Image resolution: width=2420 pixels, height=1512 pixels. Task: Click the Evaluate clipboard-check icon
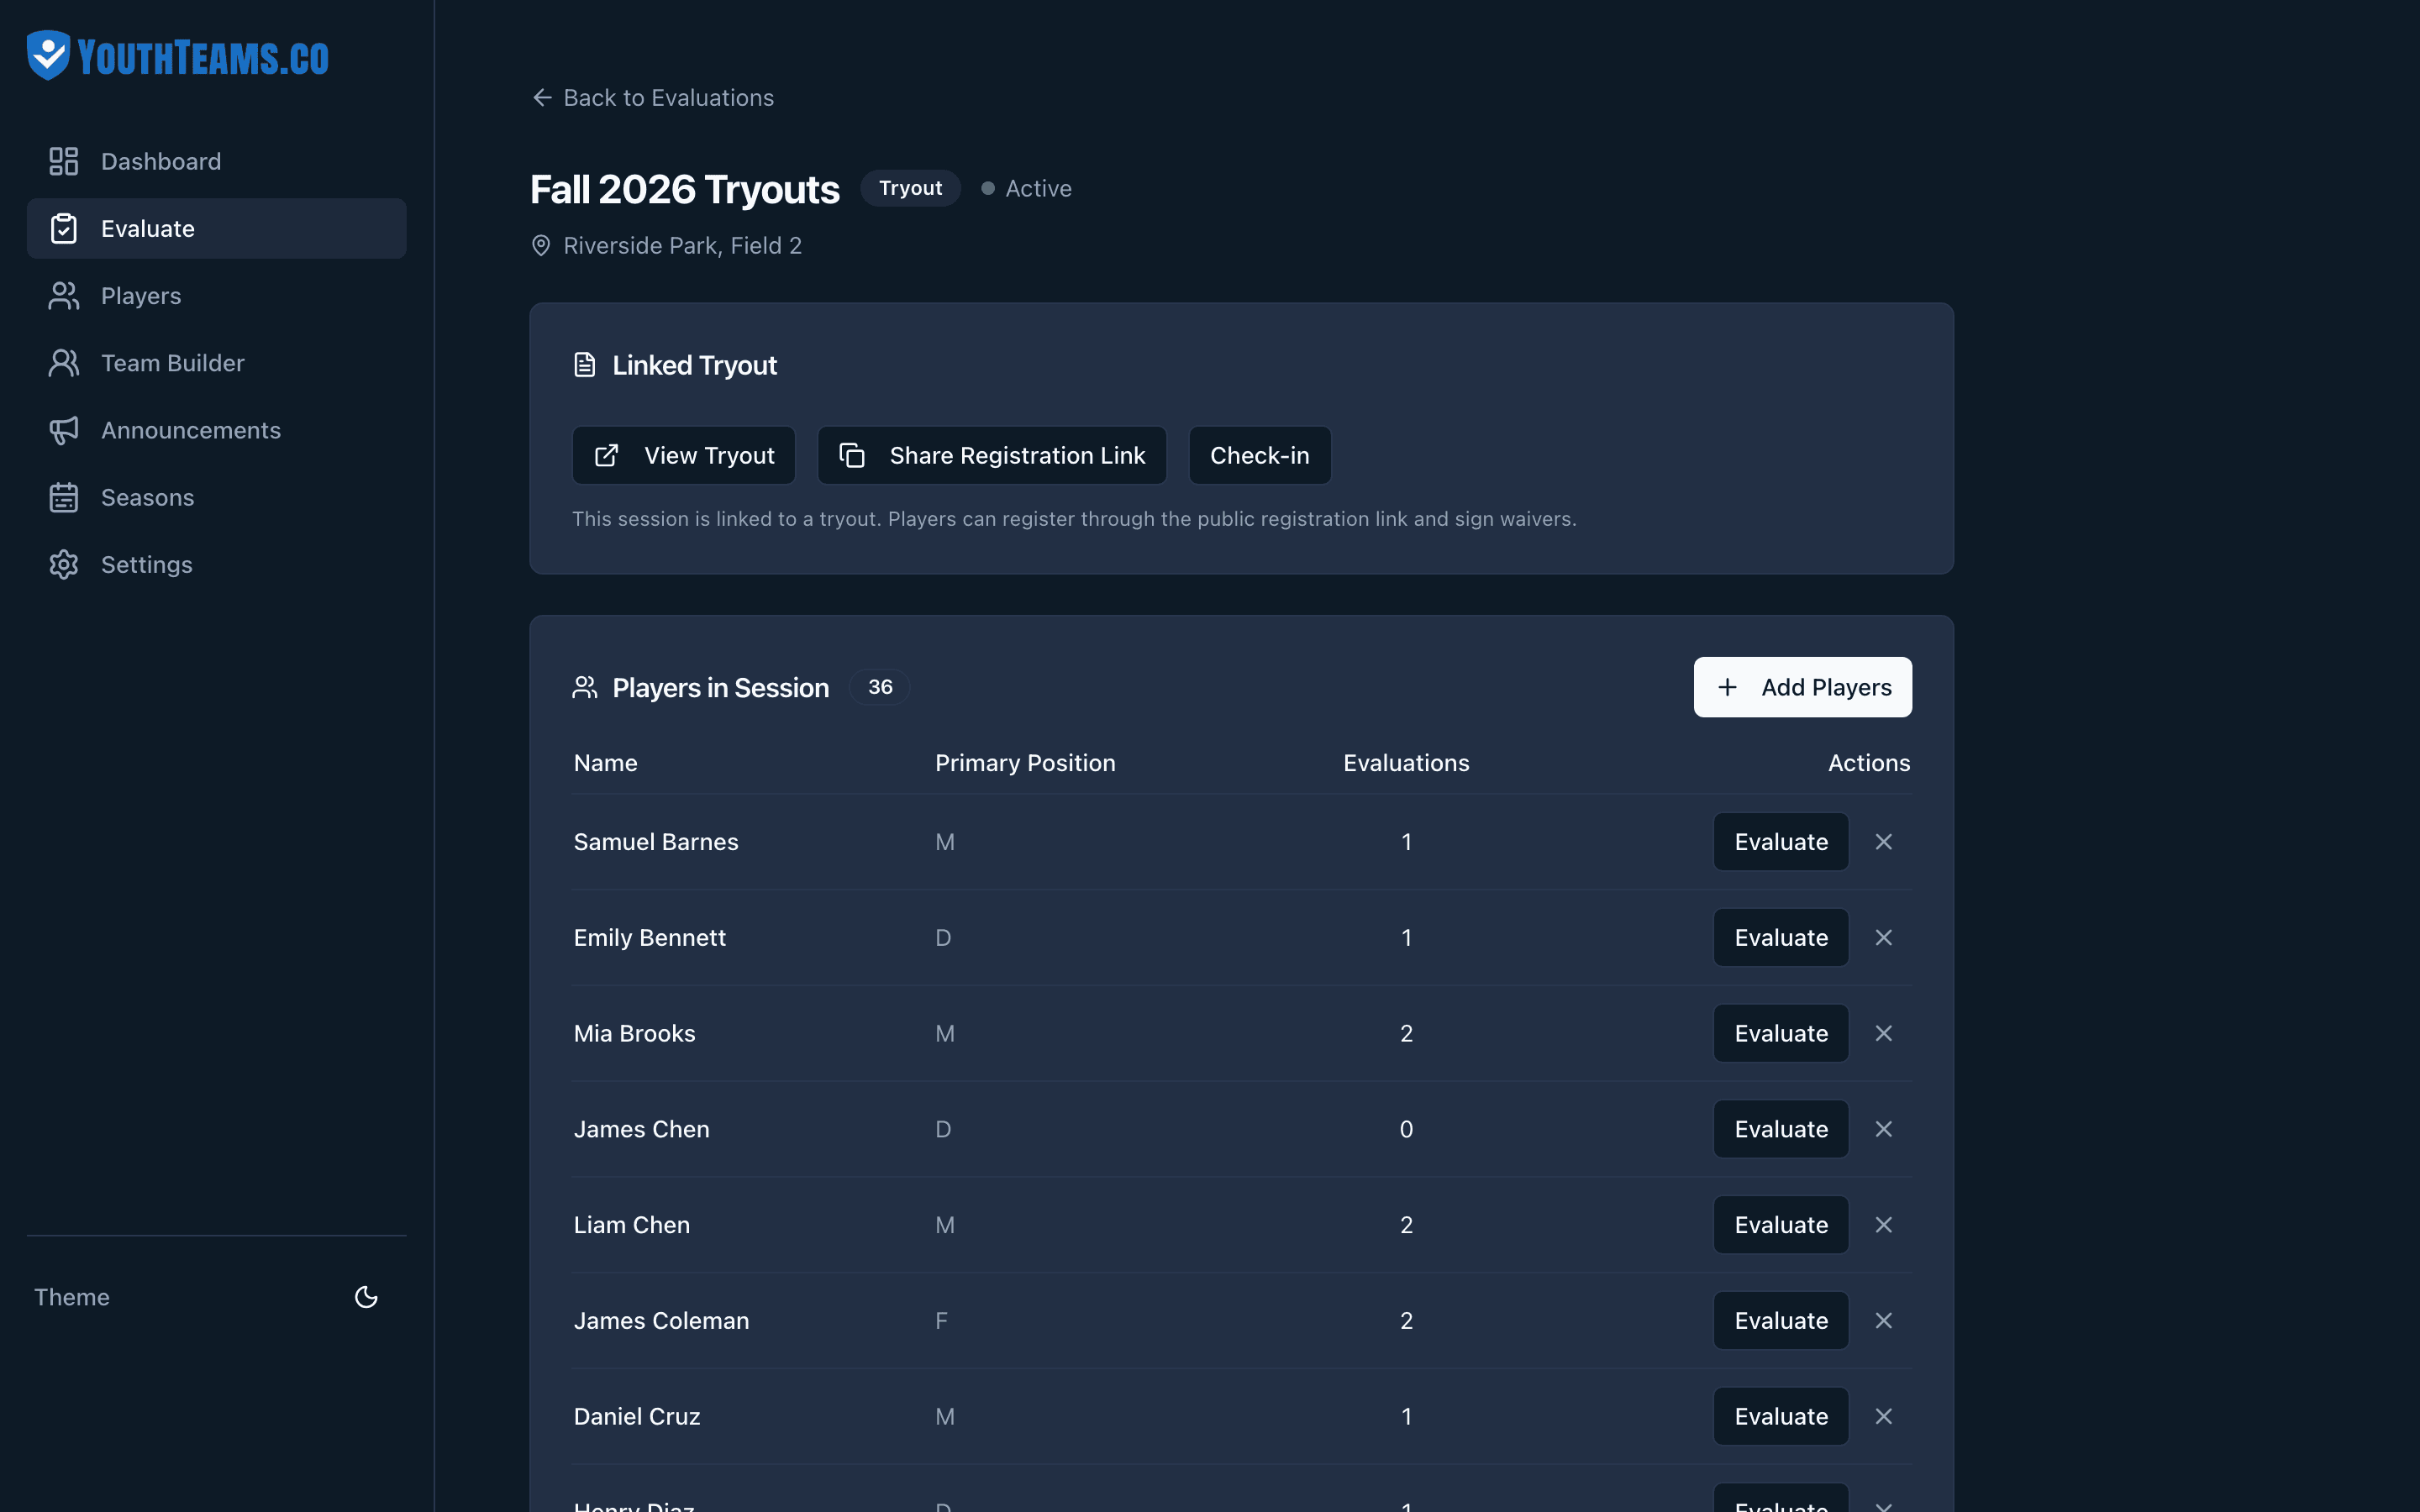tap(64, 228)
